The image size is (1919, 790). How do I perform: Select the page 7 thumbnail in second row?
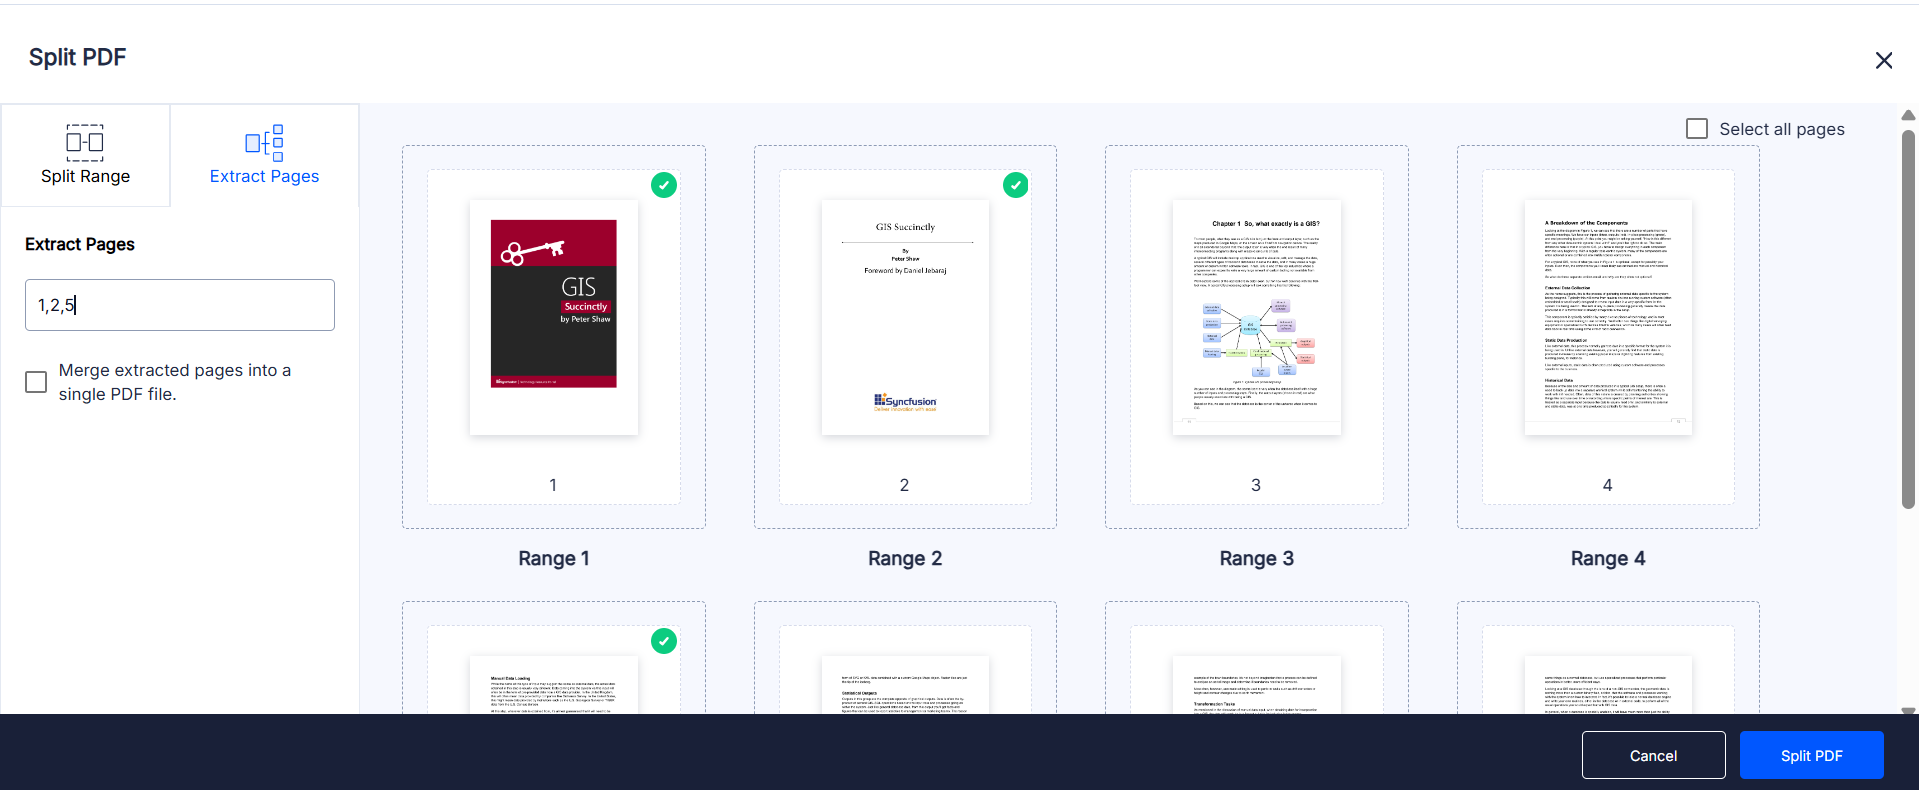point(1257,685)
